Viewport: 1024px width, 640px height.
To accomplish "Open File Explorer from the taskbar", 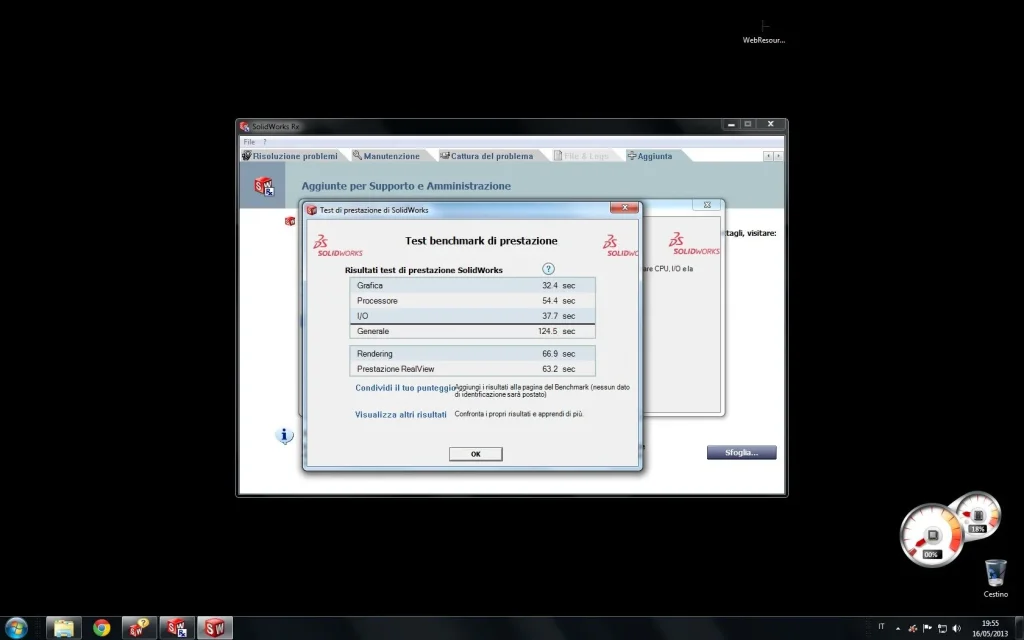I will 63,628.
